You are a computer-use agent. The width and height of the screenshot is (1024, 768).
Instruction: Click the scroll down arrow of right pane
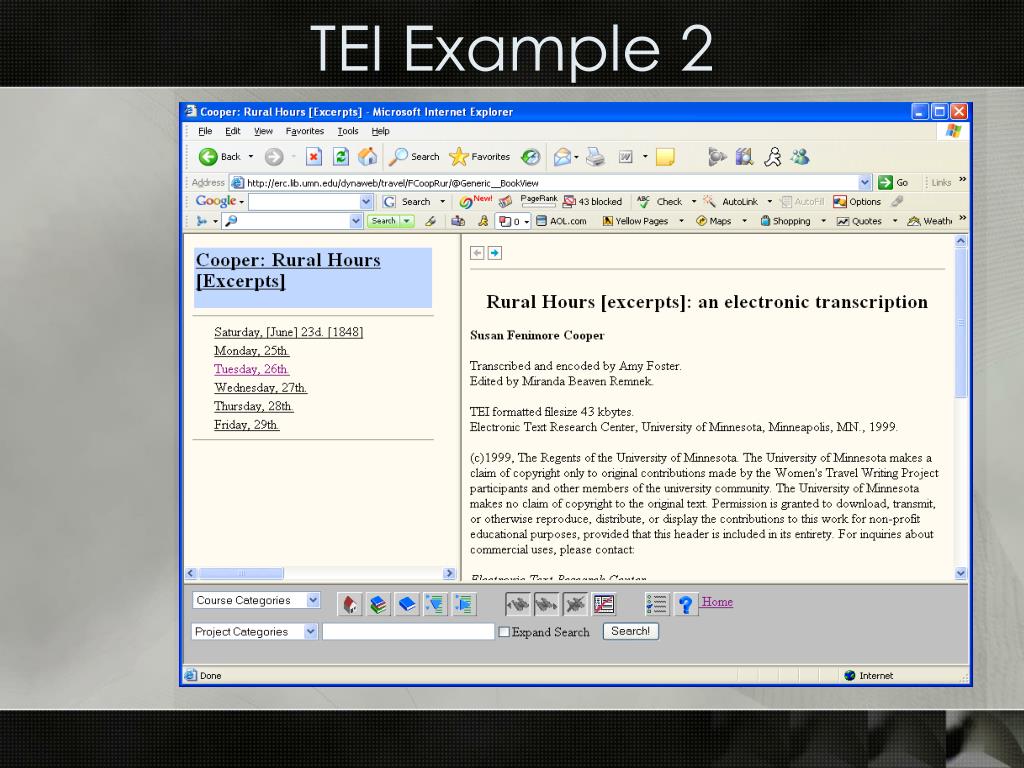tap(961, 573)
